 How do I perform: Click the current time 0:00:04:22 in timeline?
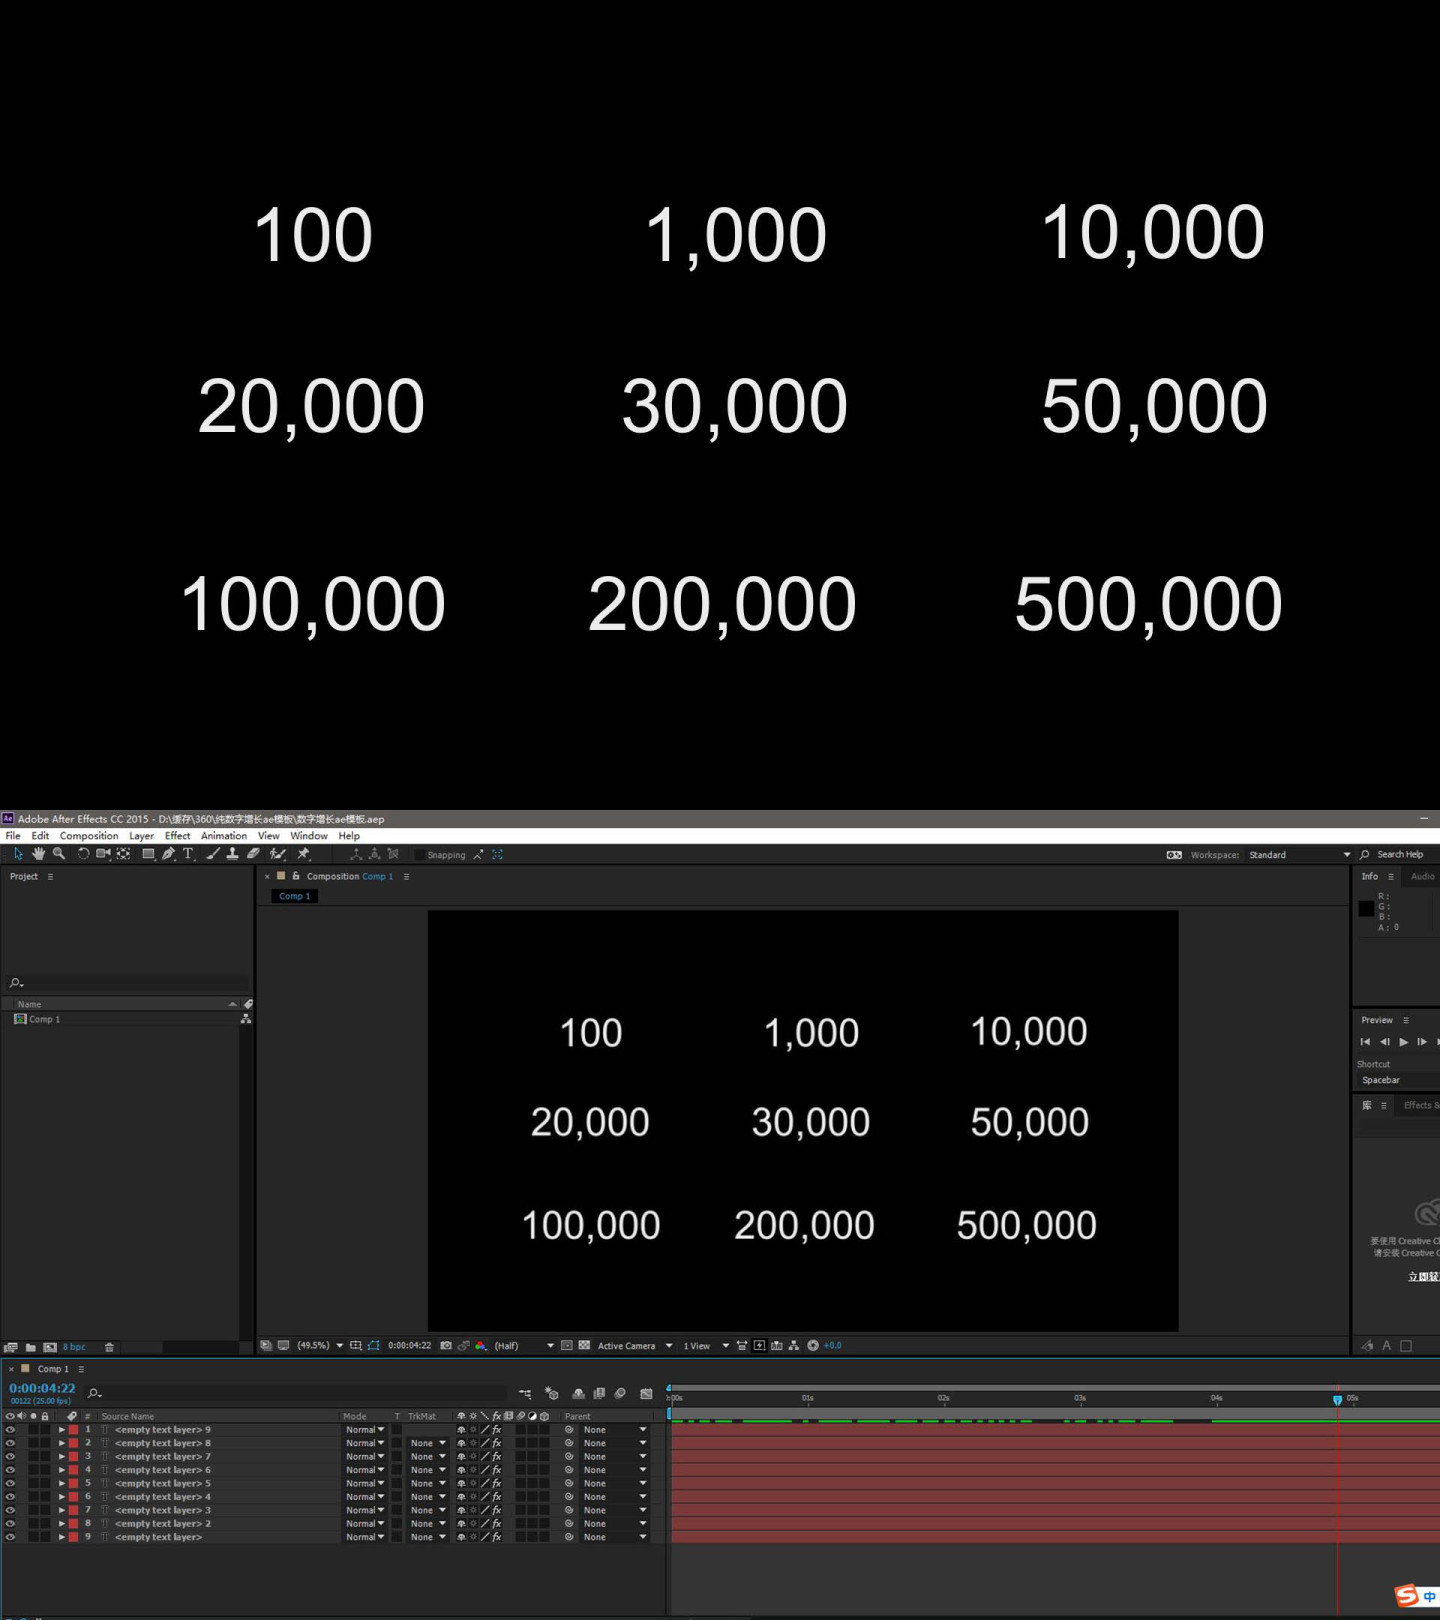tap(42, 1388)
